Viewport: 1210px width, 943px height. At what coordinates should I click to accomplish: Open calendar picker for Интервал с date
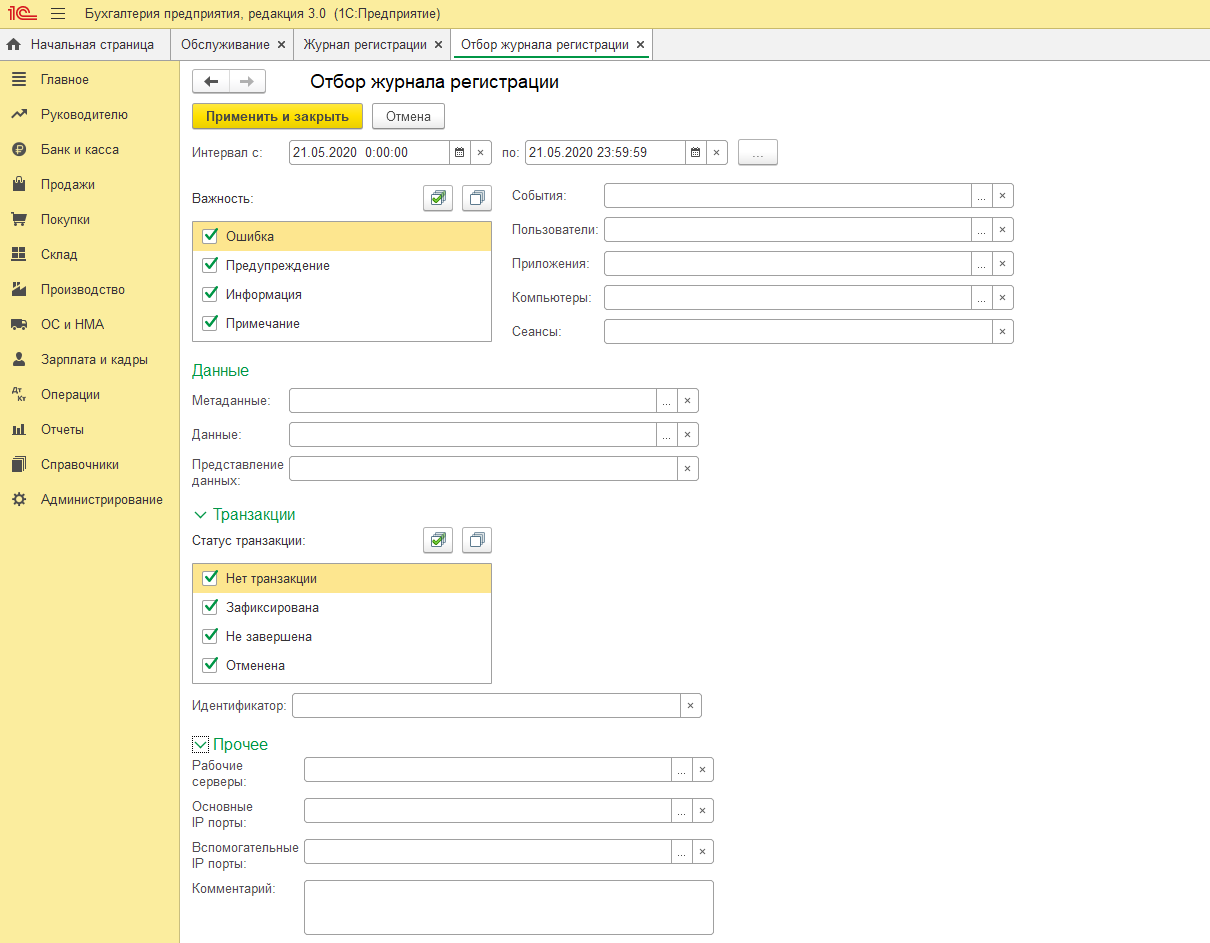coord(459,153)
